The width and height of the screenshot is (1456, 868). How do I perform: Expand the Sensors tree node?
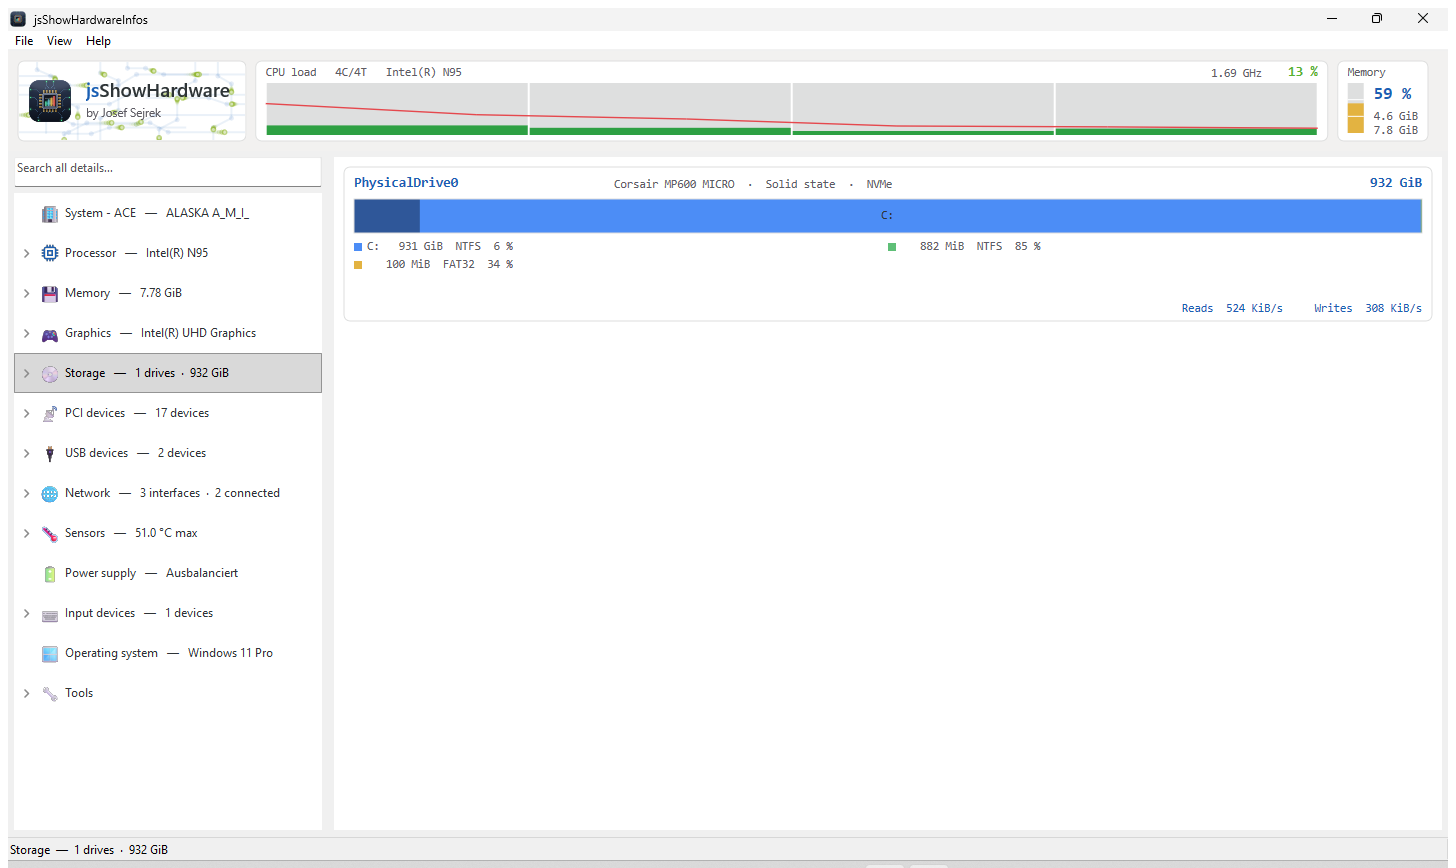27,533
